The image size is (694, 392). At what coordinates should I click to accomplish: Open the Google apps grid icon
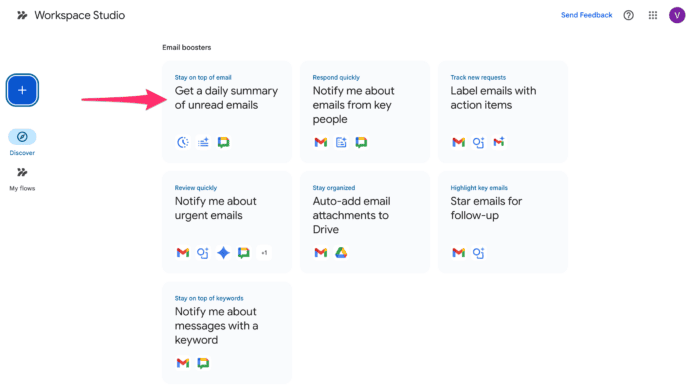click(x=653, y=15)
